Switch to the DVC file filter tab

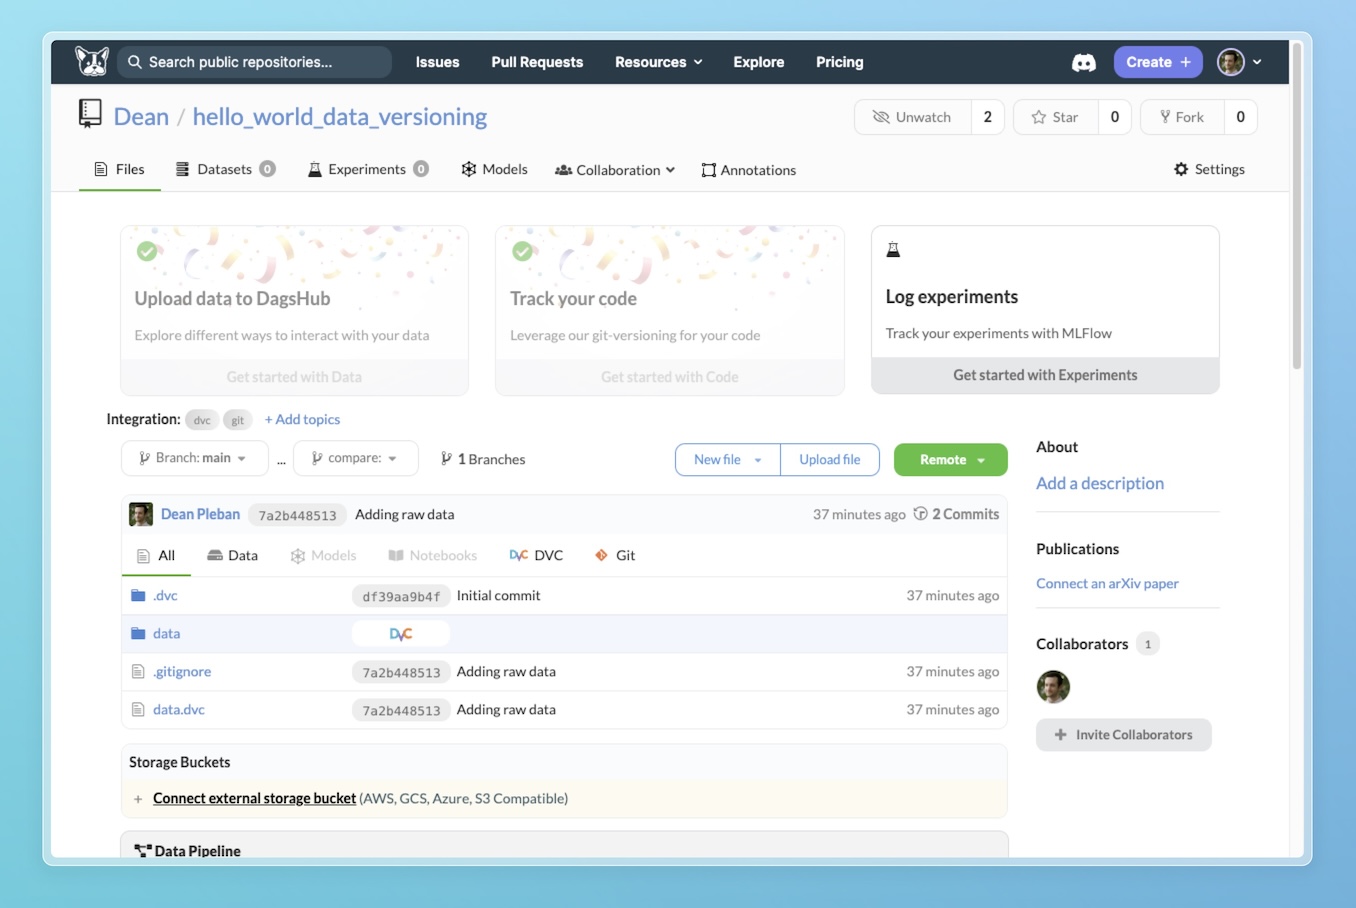(536, 555)
